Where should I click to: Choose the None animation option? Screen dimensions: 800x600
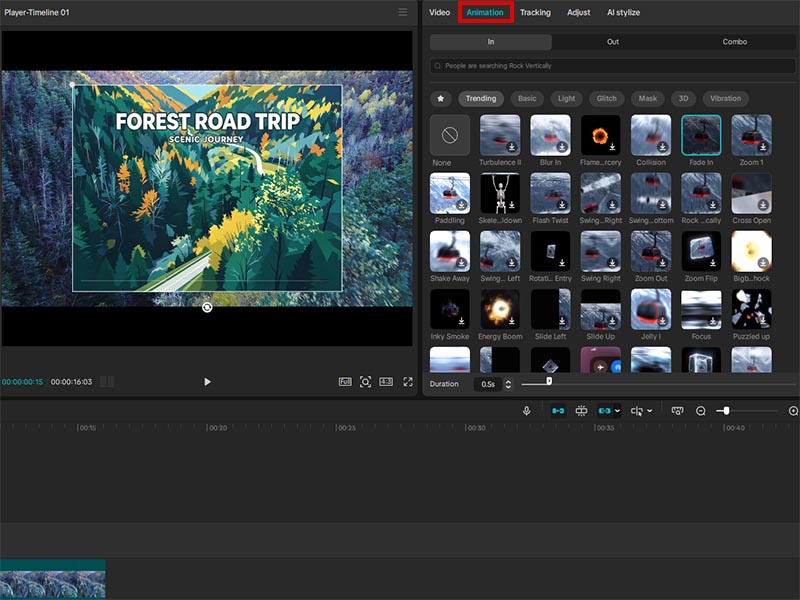[449, 135]
